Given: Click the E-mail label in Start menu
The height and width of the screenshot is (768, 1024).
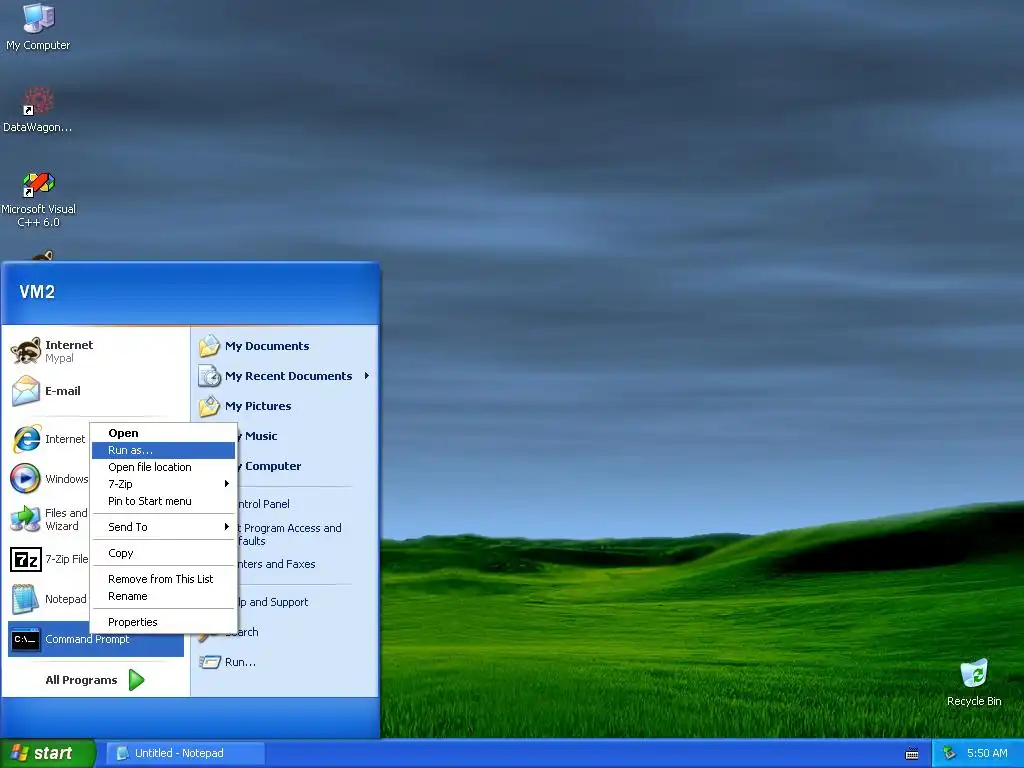Looking at the screenshot, I should coord(63,391).
